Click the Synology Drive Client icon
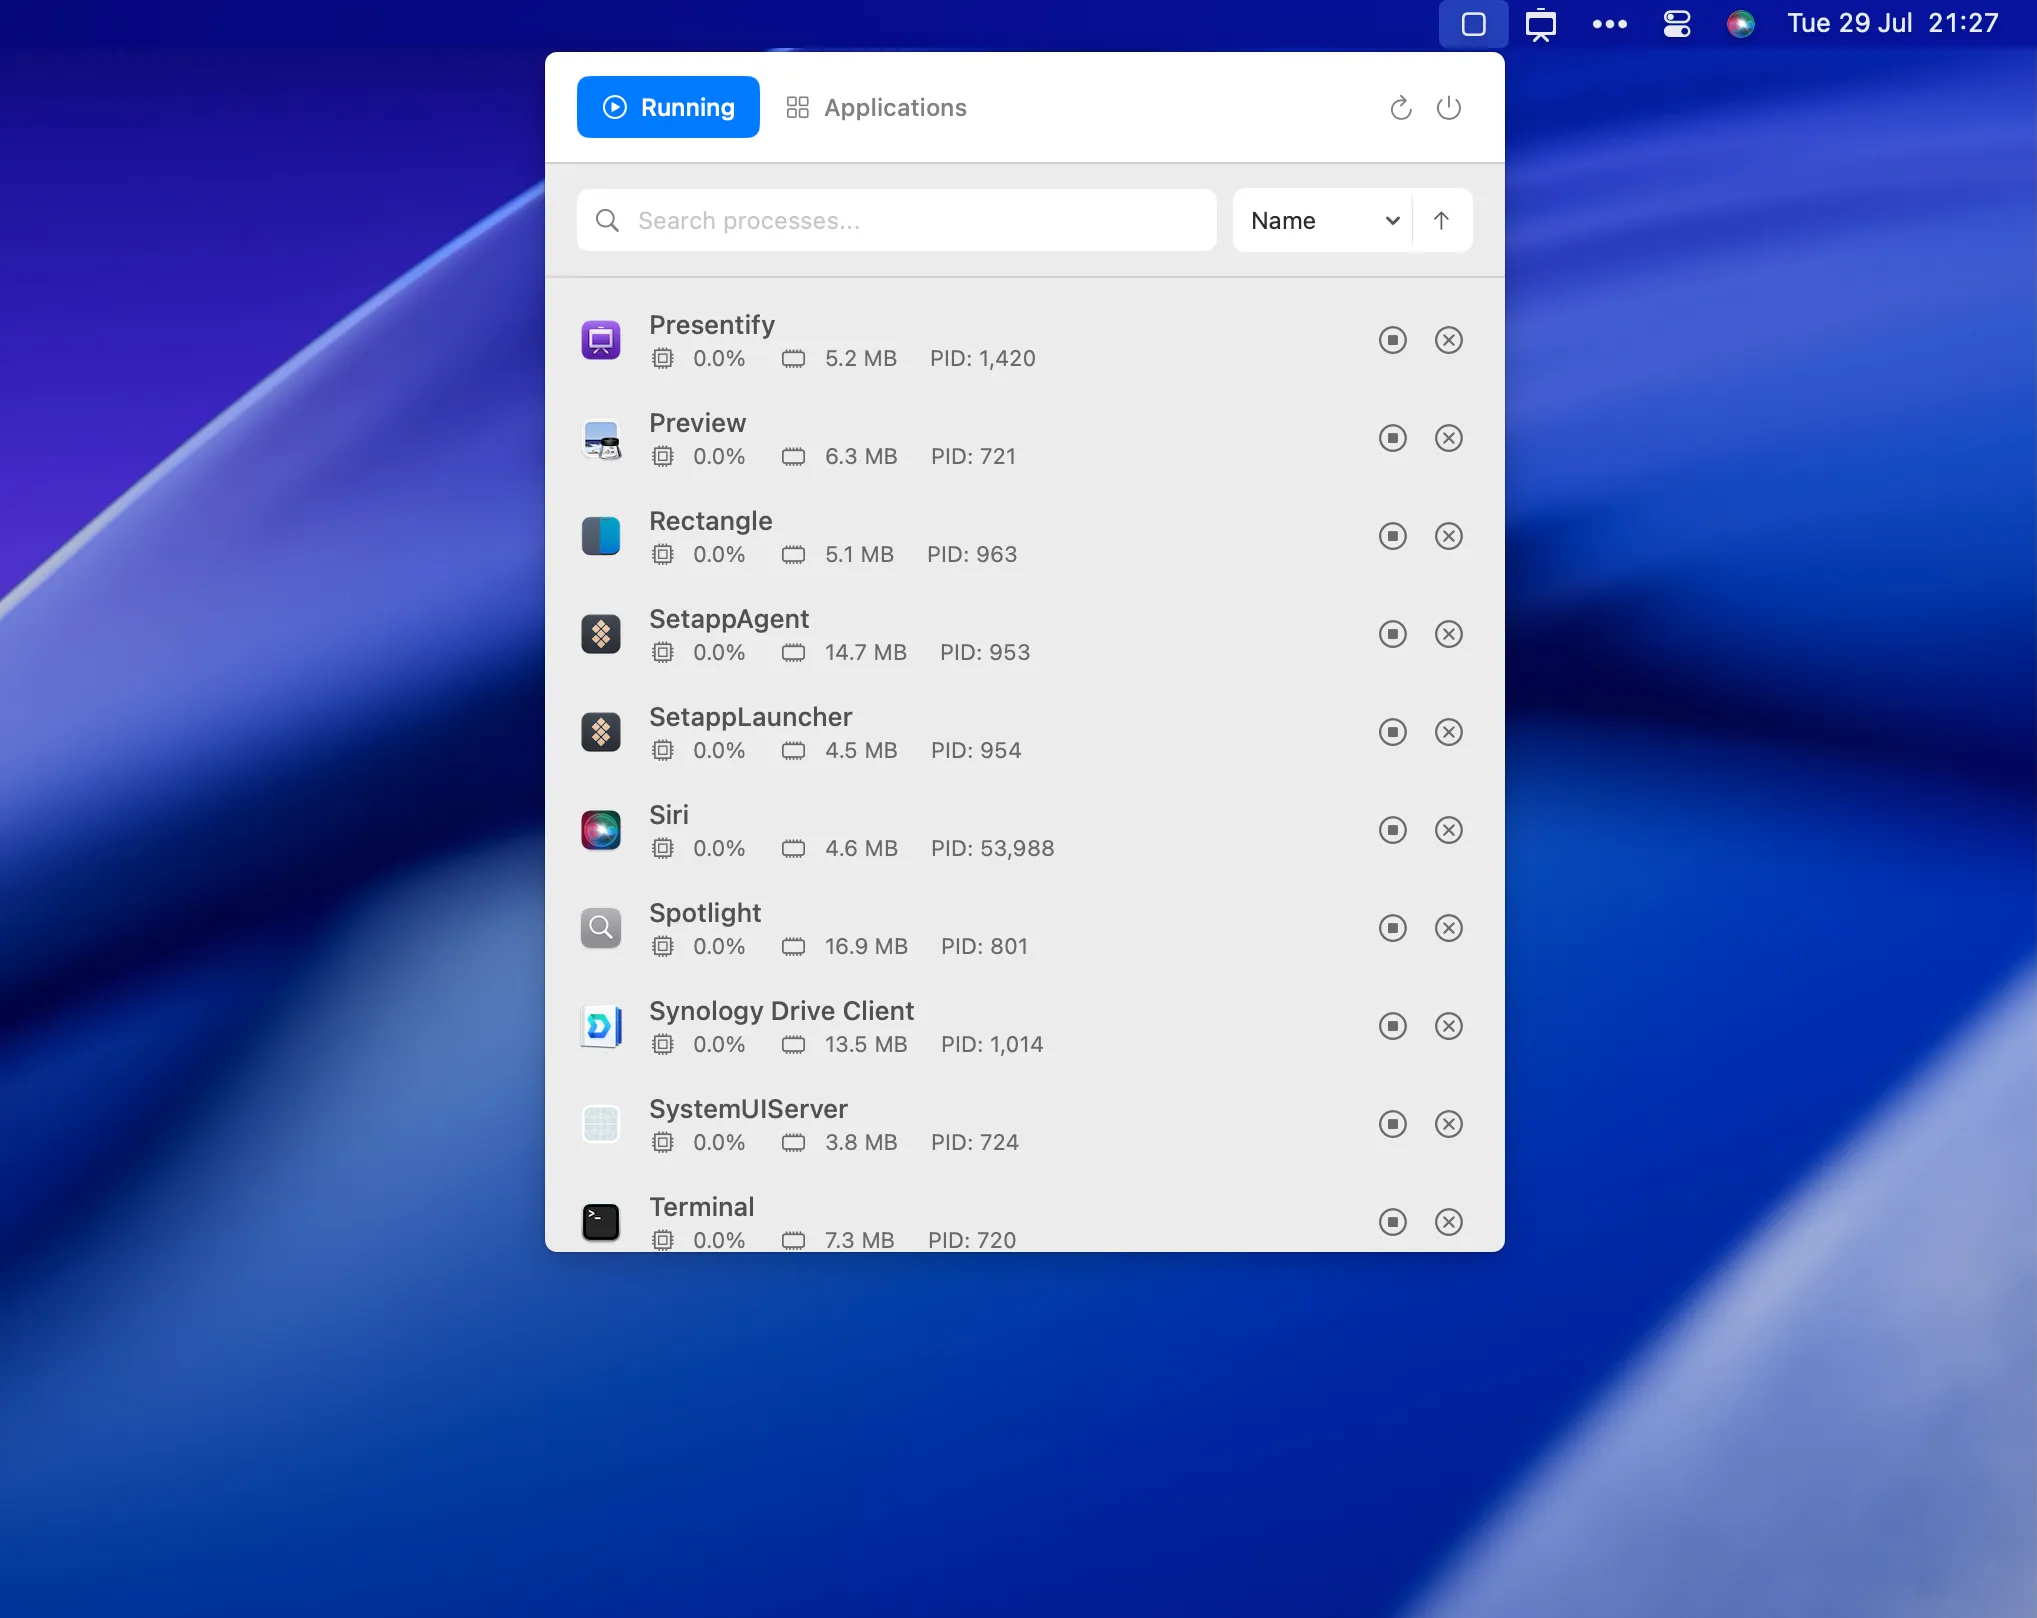The image size is (2037, 1618). (x=600, y=1026)
